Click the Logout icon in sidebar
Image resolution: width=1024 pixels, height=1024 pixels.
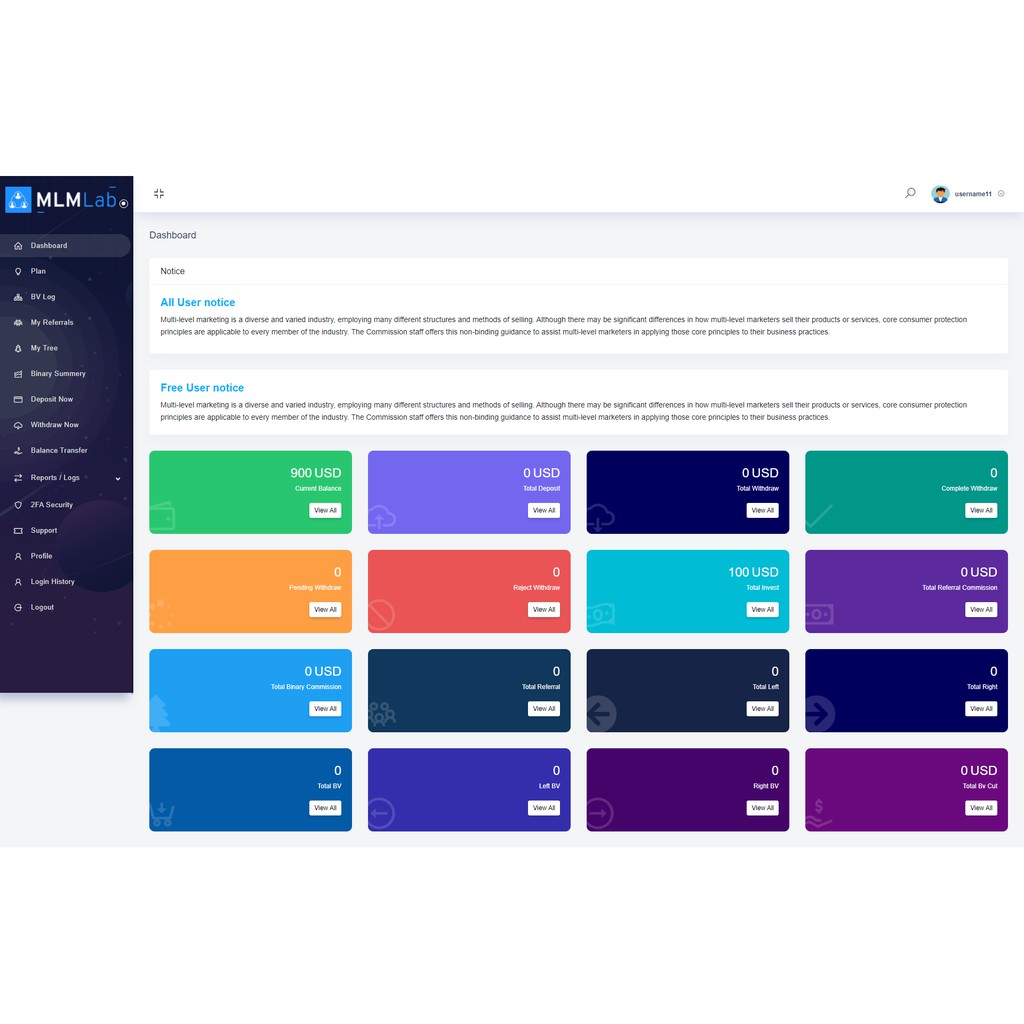[x=18, y=607]
